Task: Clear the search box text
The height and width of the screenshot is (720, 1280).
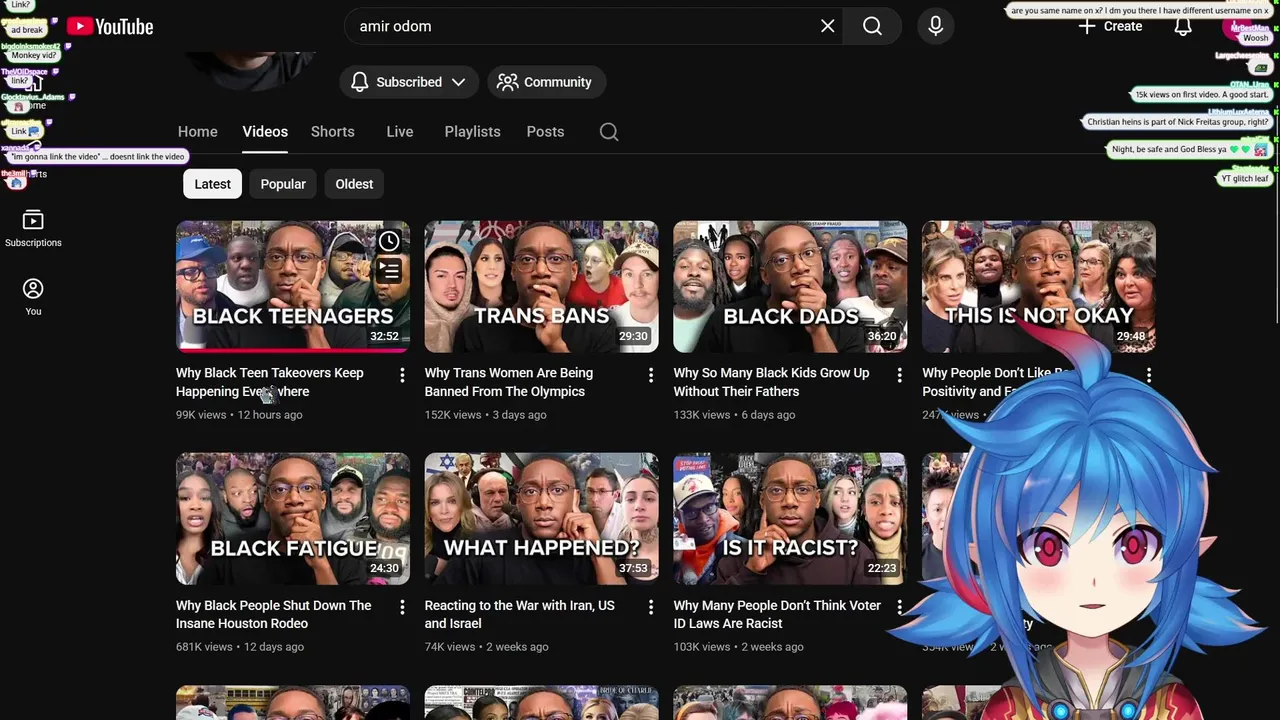Action: pyautogui.click(x=828, y=26)
